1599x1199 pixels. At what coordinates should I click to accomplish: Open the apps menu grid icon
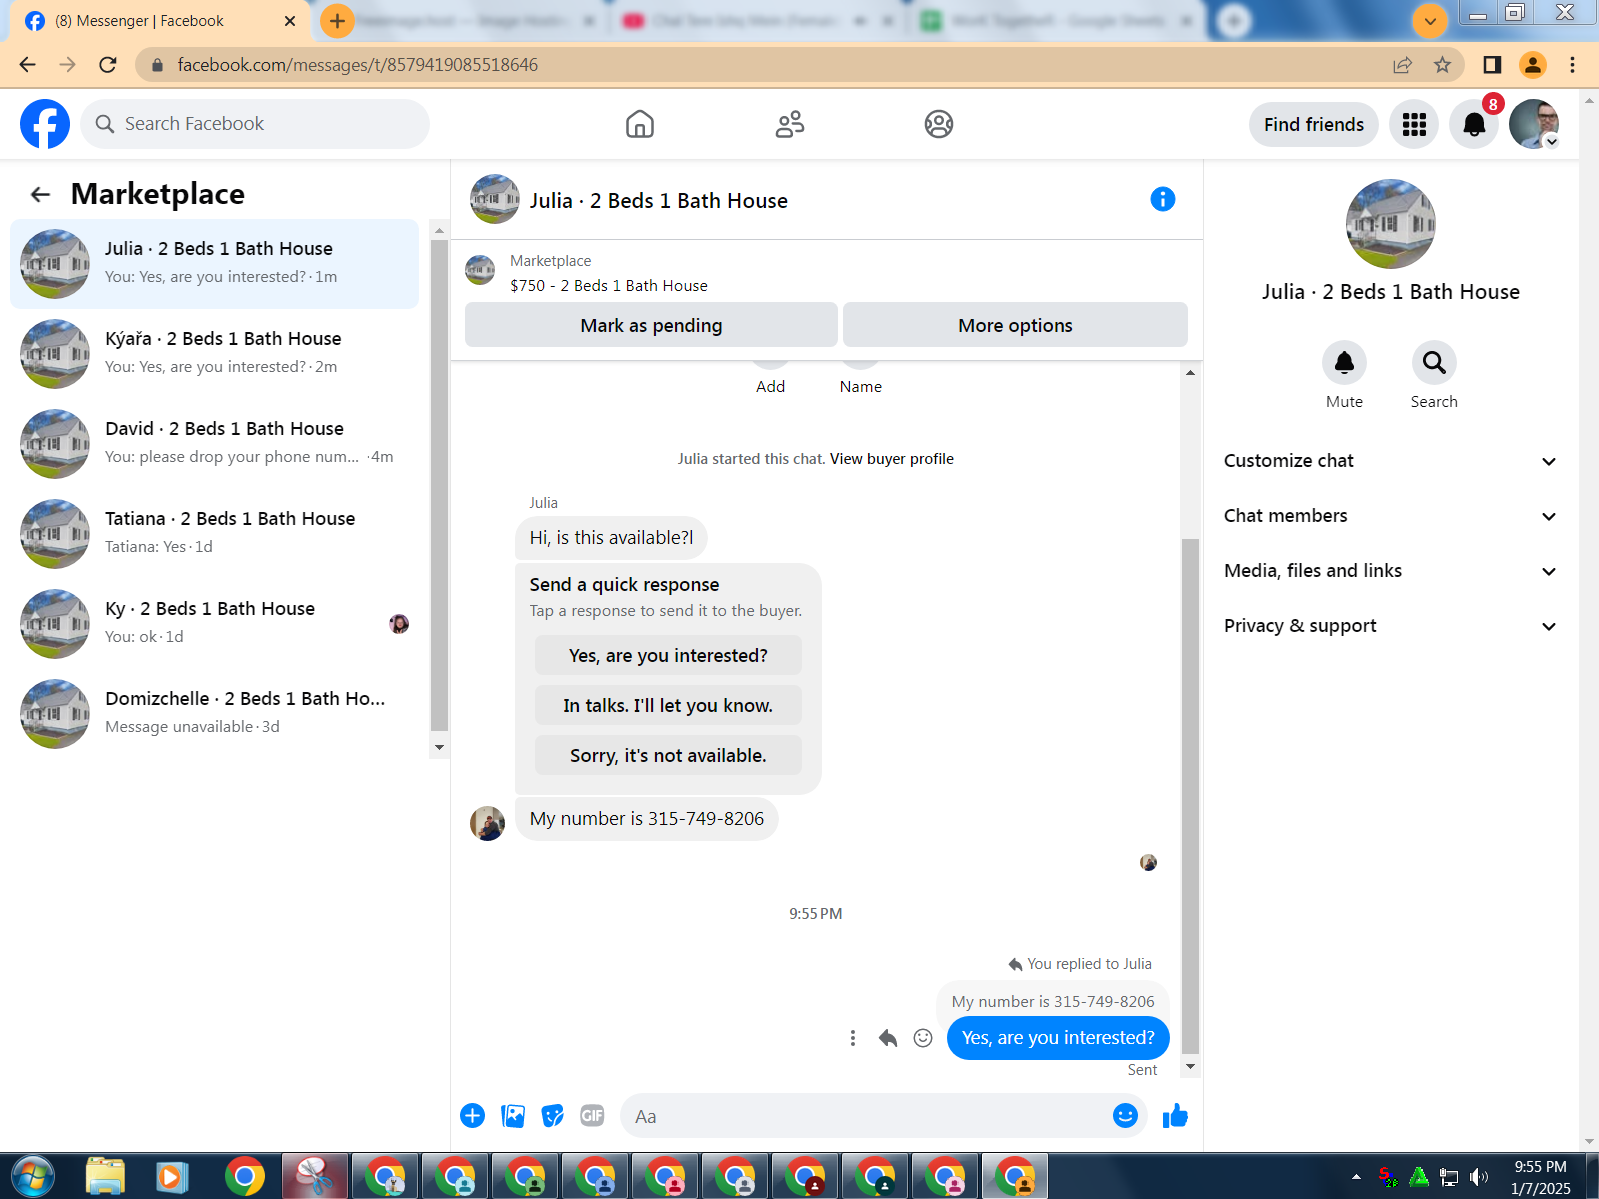click(1414, 124)
